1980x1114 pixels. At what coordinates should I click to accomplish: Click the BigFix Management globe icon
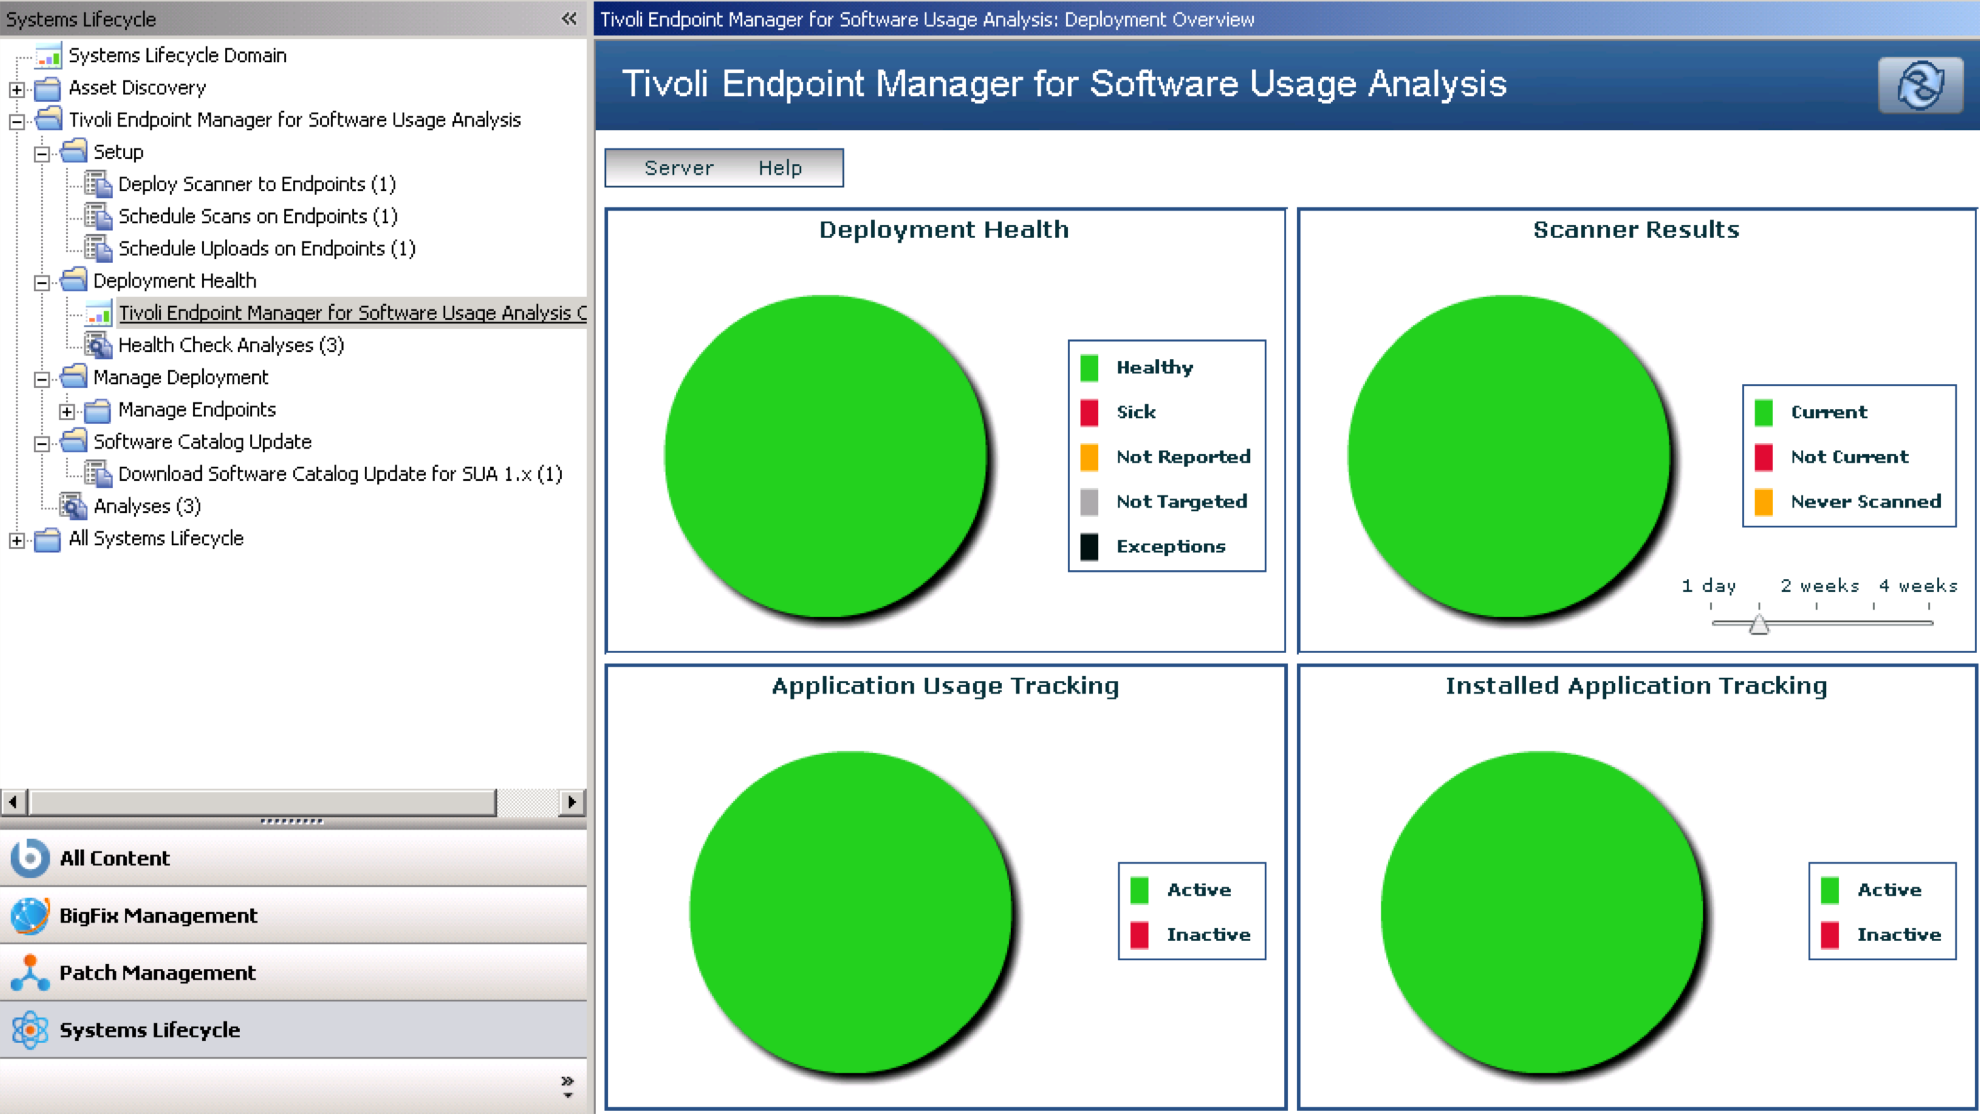(30, 915)
